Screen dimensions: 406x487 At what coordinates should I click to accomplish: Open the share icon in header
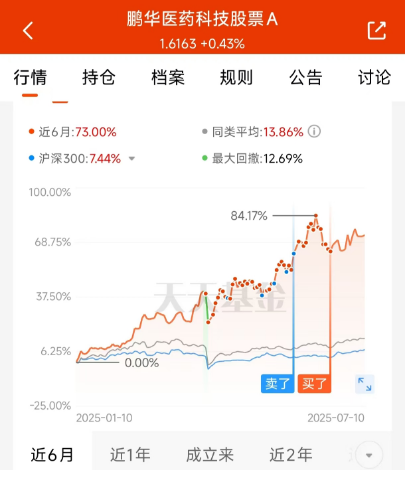pos(377,31)
